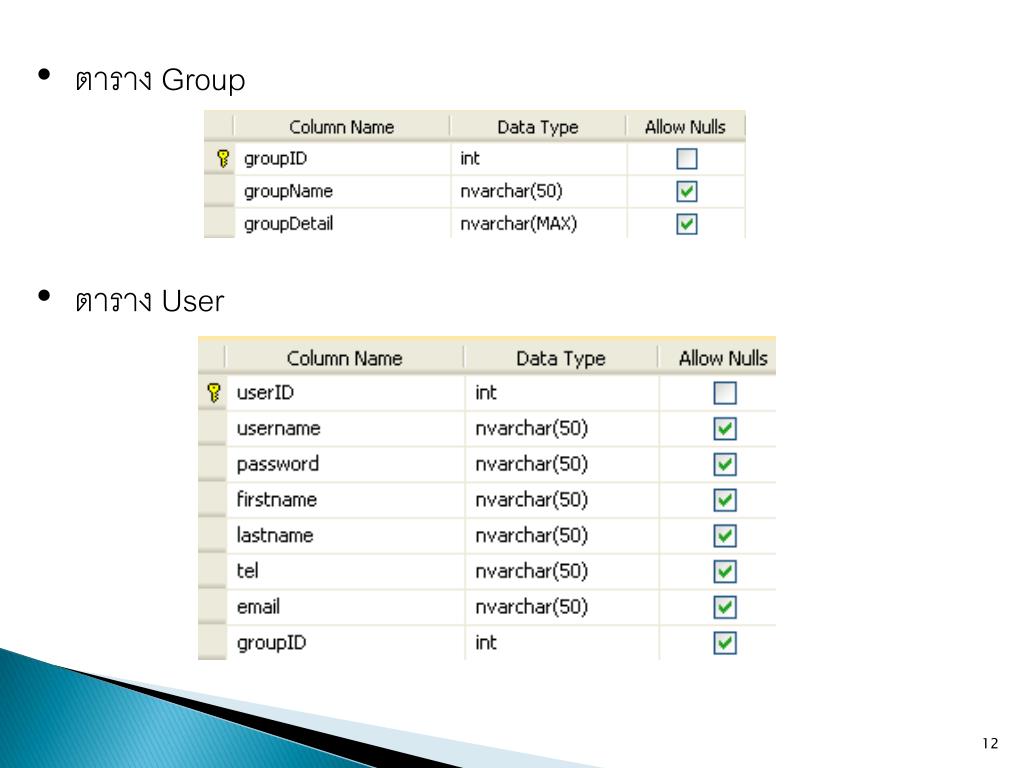Toggle Allow Nulls checkbox for groupID in Group table
Image resolution: width=1024 pixels, height=768 pixels.
(x=686, y=159)
